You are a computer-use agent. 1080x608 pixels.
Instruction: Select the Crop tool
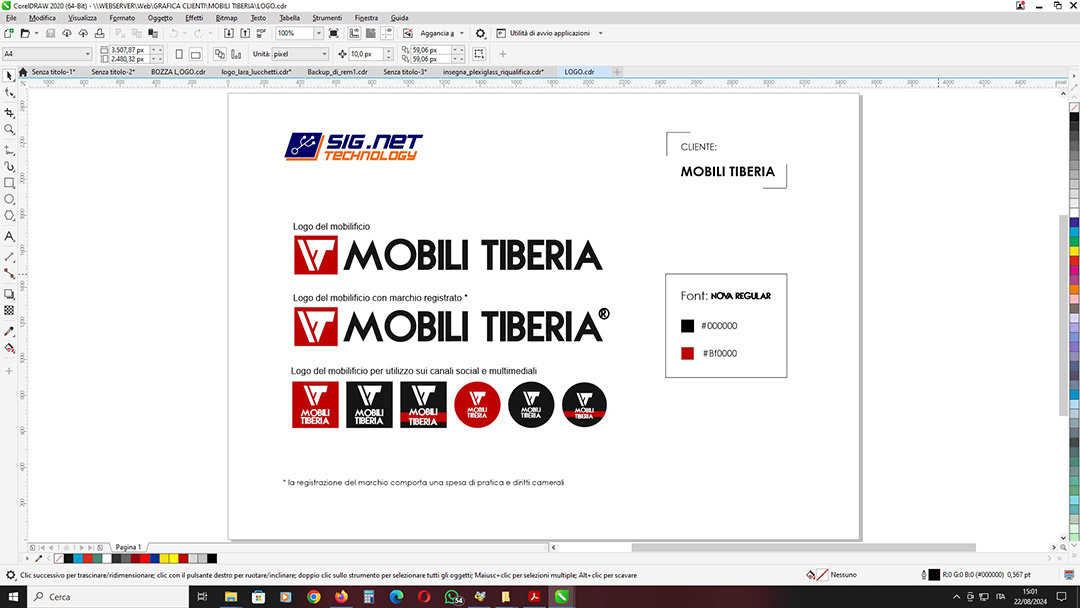(x=9, y=112)
